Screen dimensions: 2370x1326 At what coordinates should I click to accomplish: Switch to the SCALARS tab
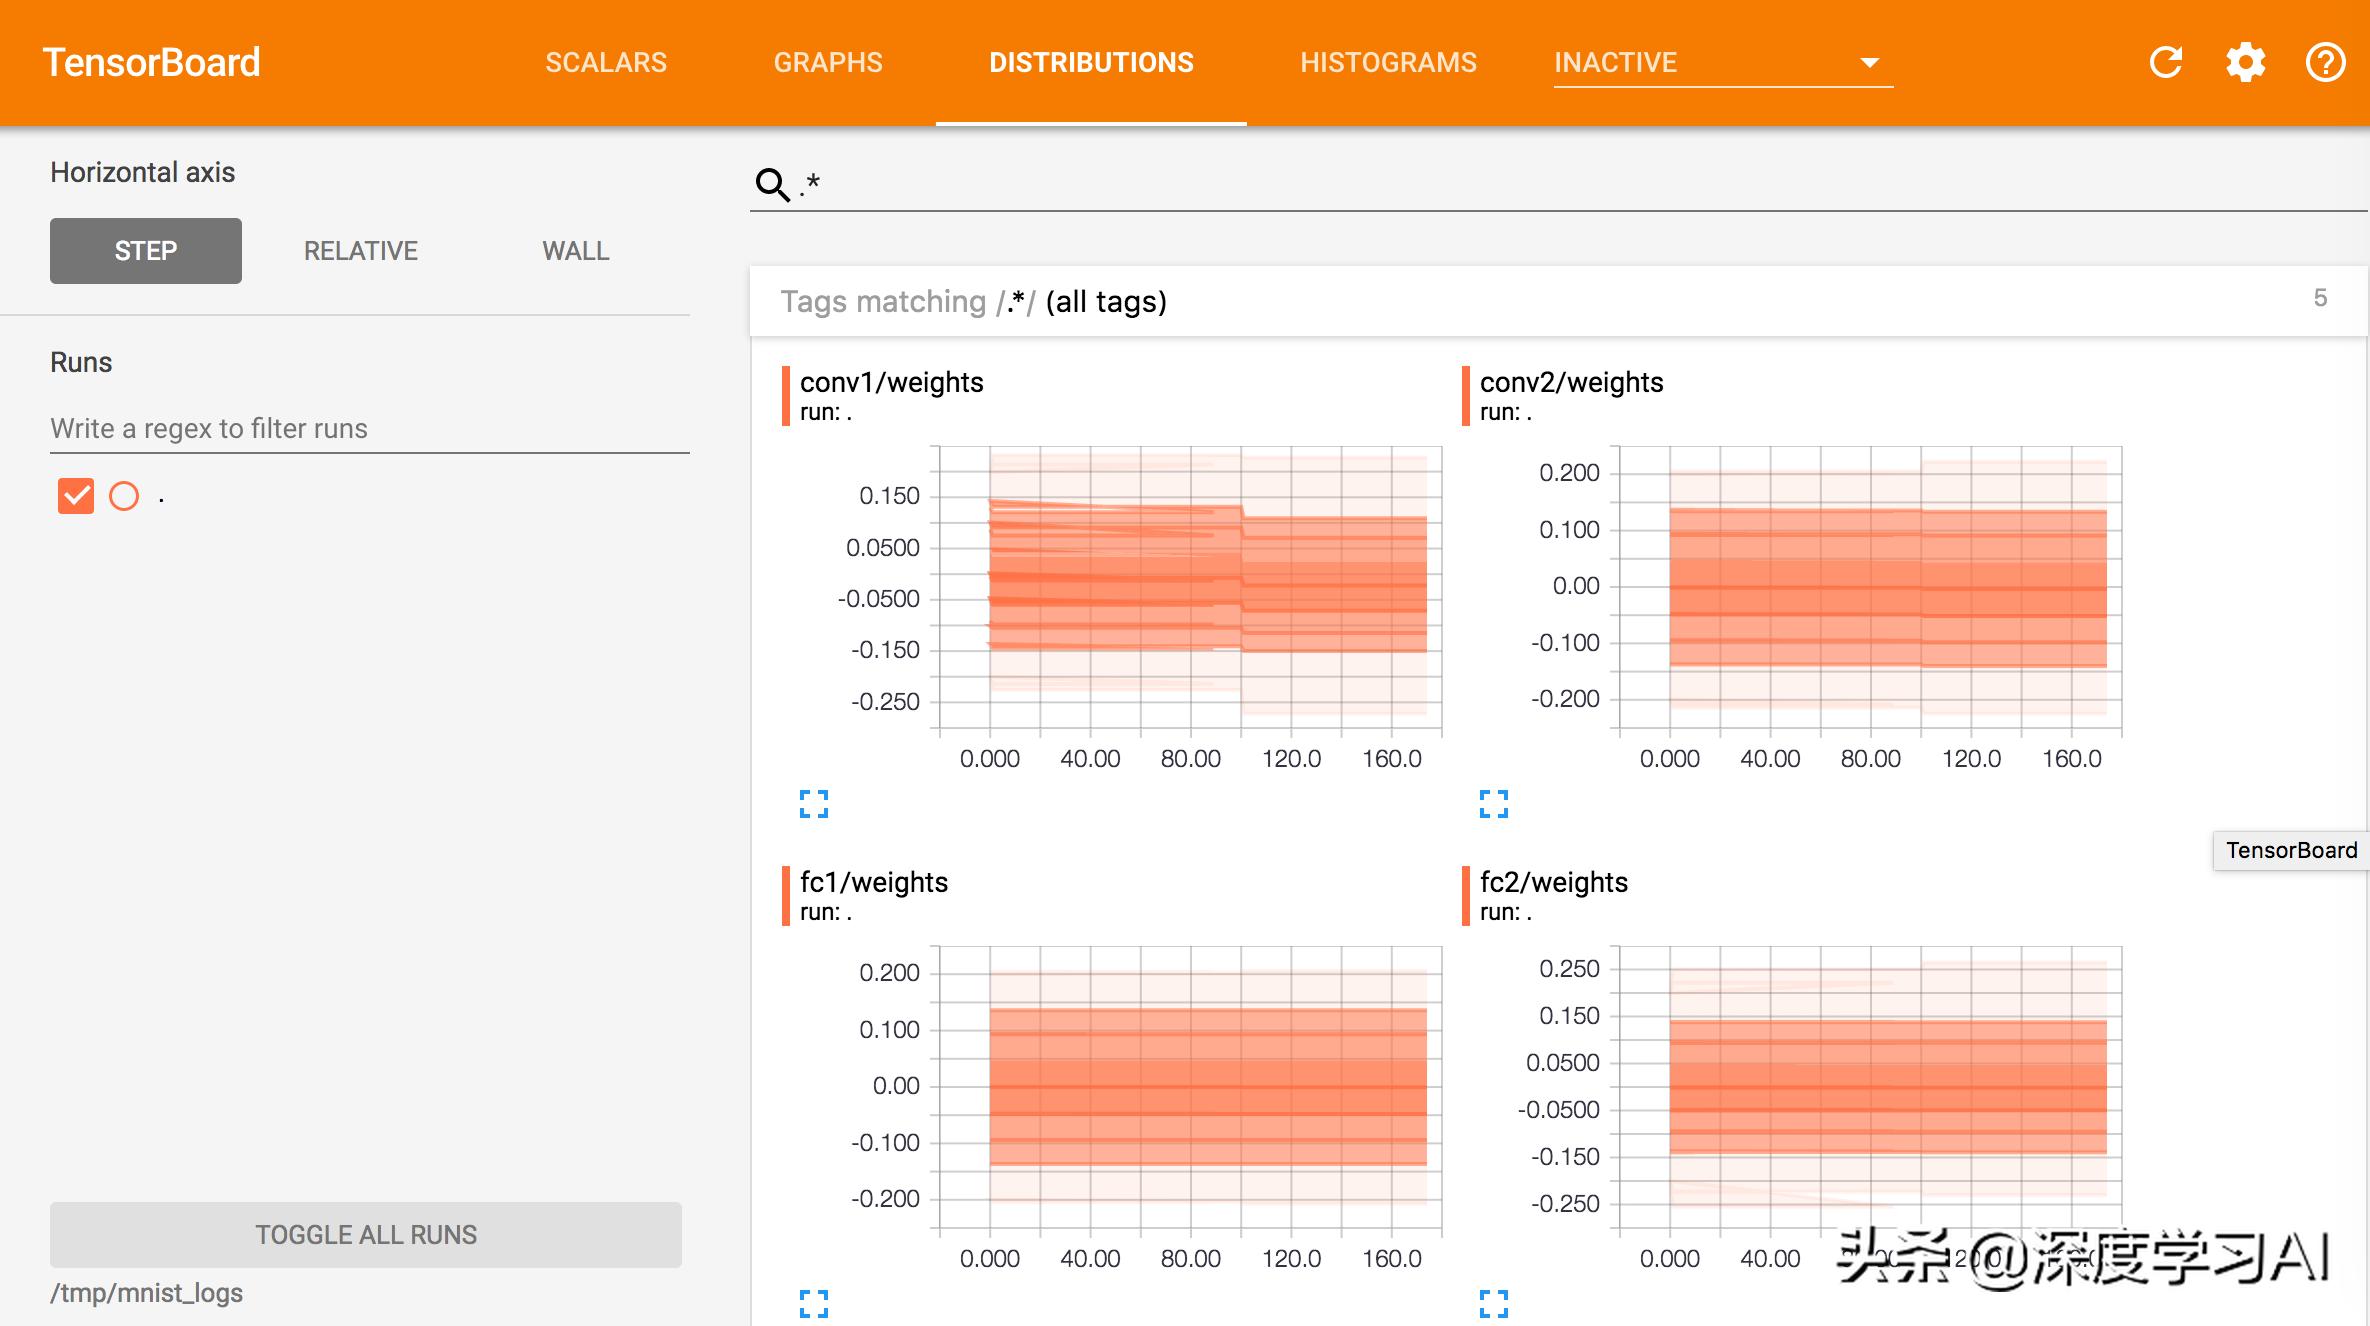[x=605, y=62]
